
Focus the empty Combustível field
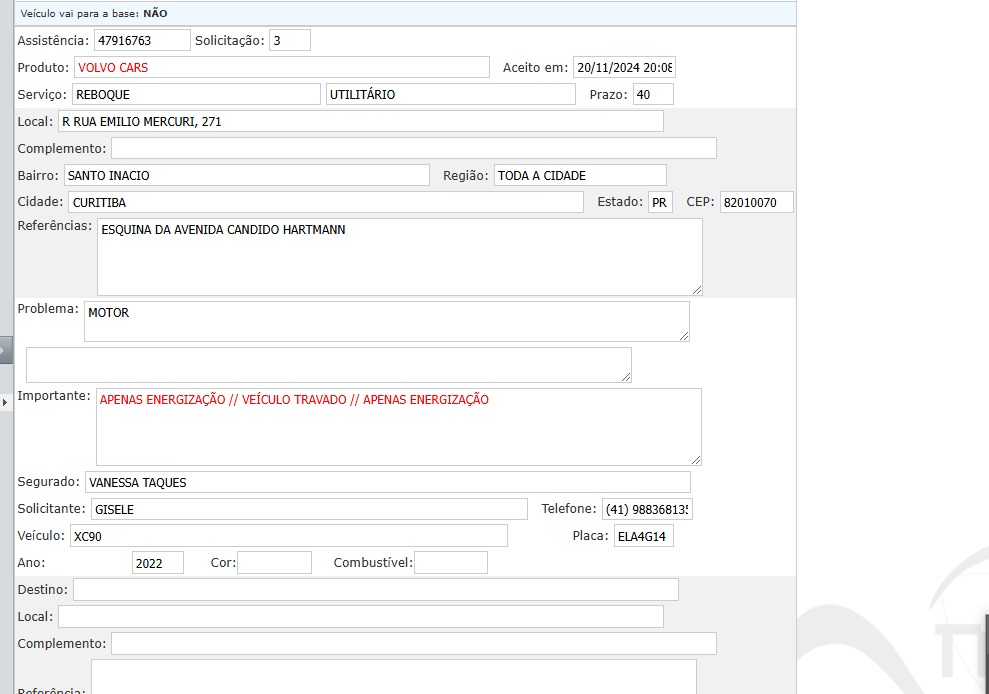pyautogui.click(x=450, y=563)
